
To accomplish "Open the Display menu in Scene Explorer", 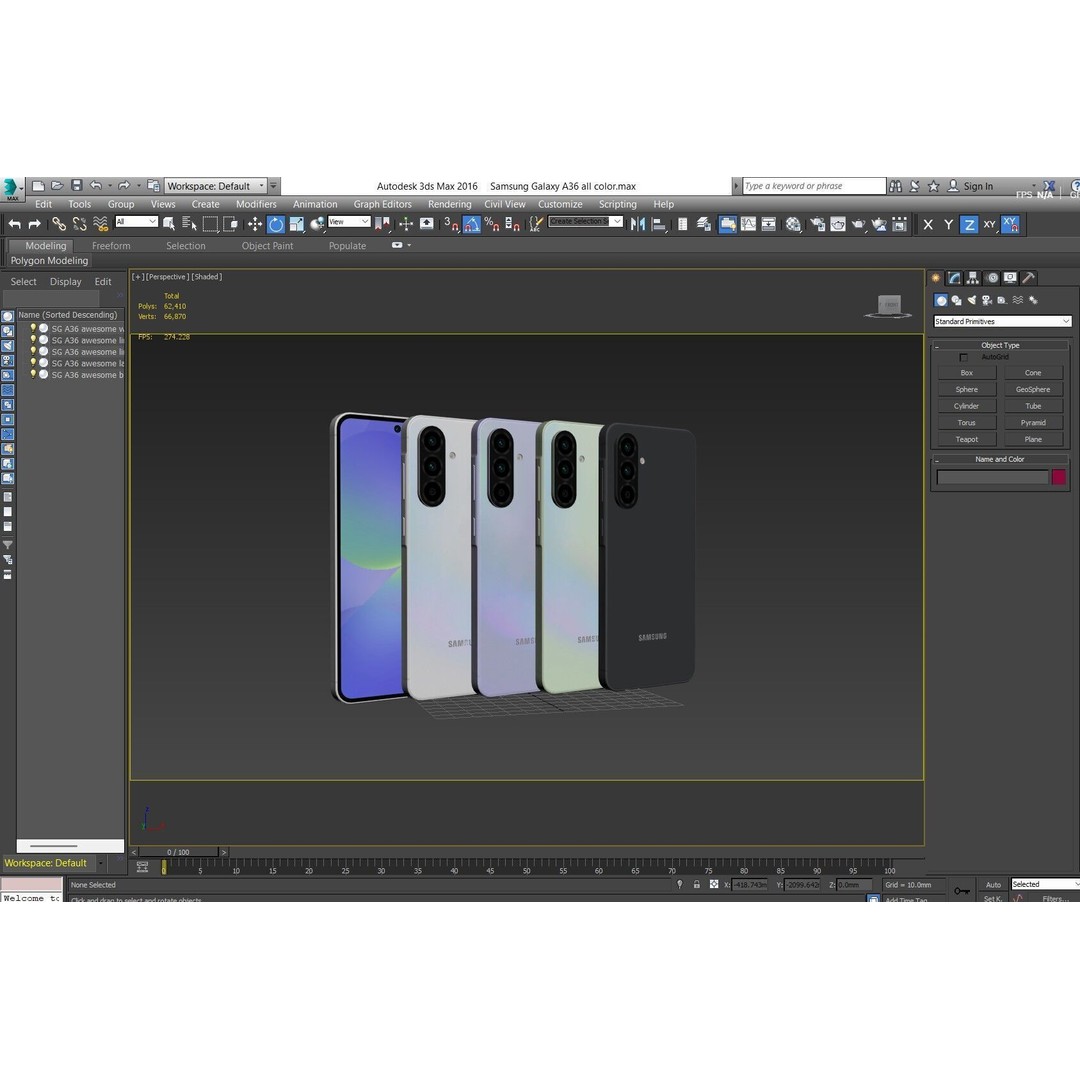I will (x=65, y=282).
